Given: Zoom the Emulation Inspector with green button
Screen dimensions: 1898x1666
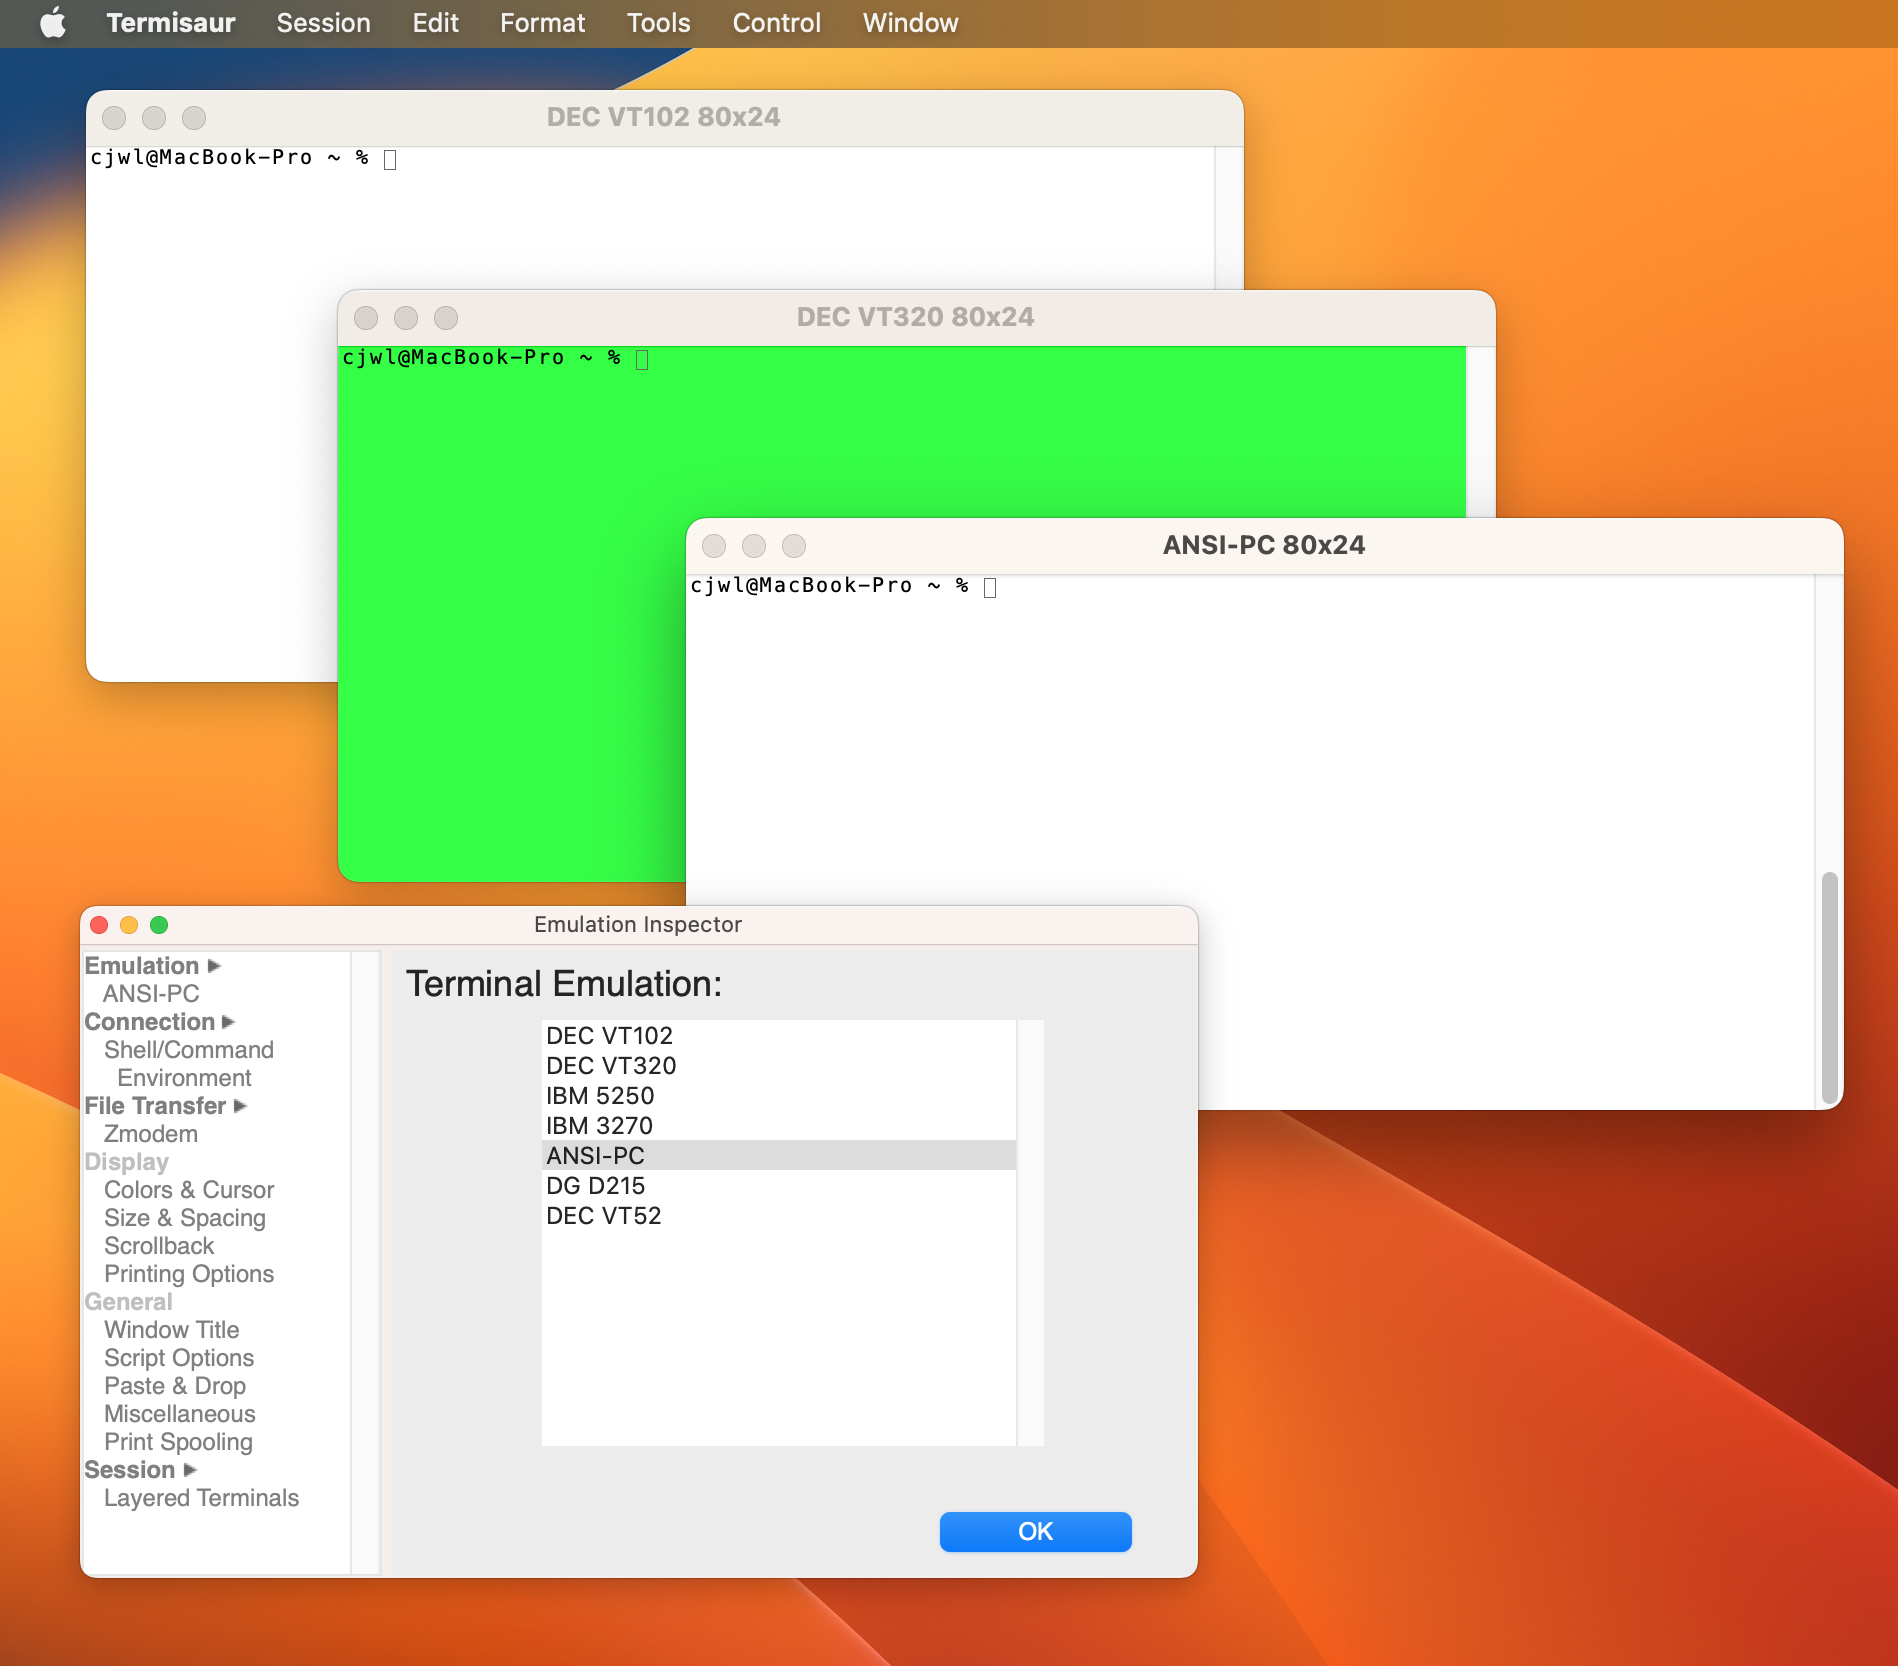Looking at the screenshot, I should tap(159, 925).
